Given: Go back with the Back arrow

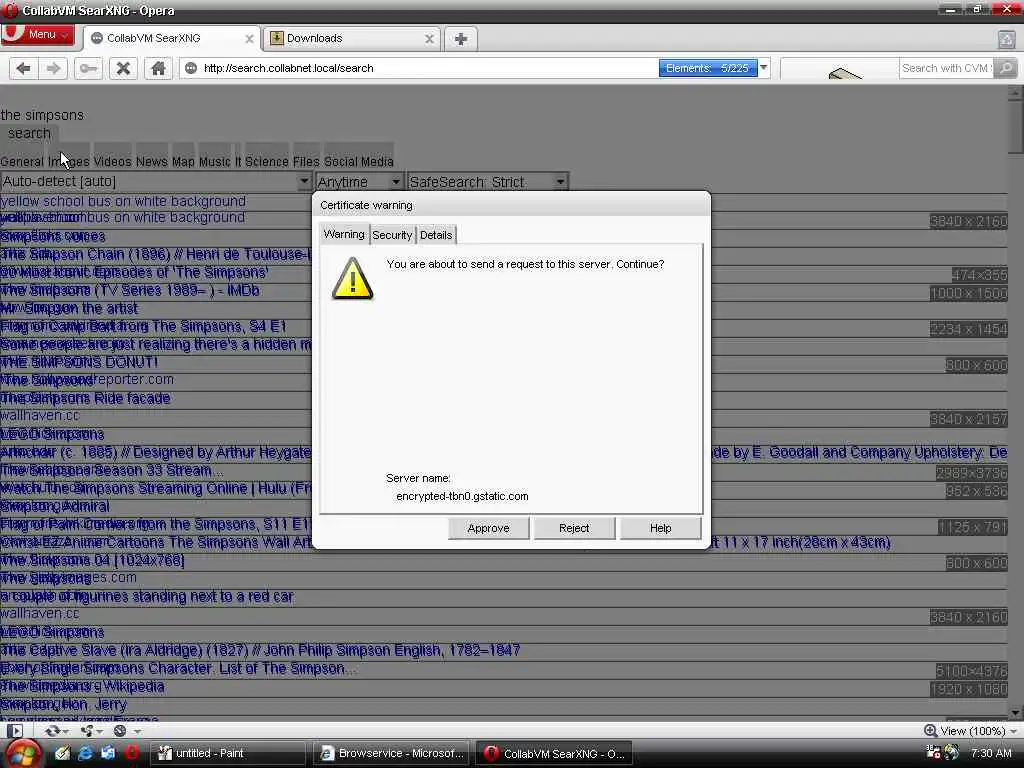Looking at the screenshot, I should pos(24,68).
